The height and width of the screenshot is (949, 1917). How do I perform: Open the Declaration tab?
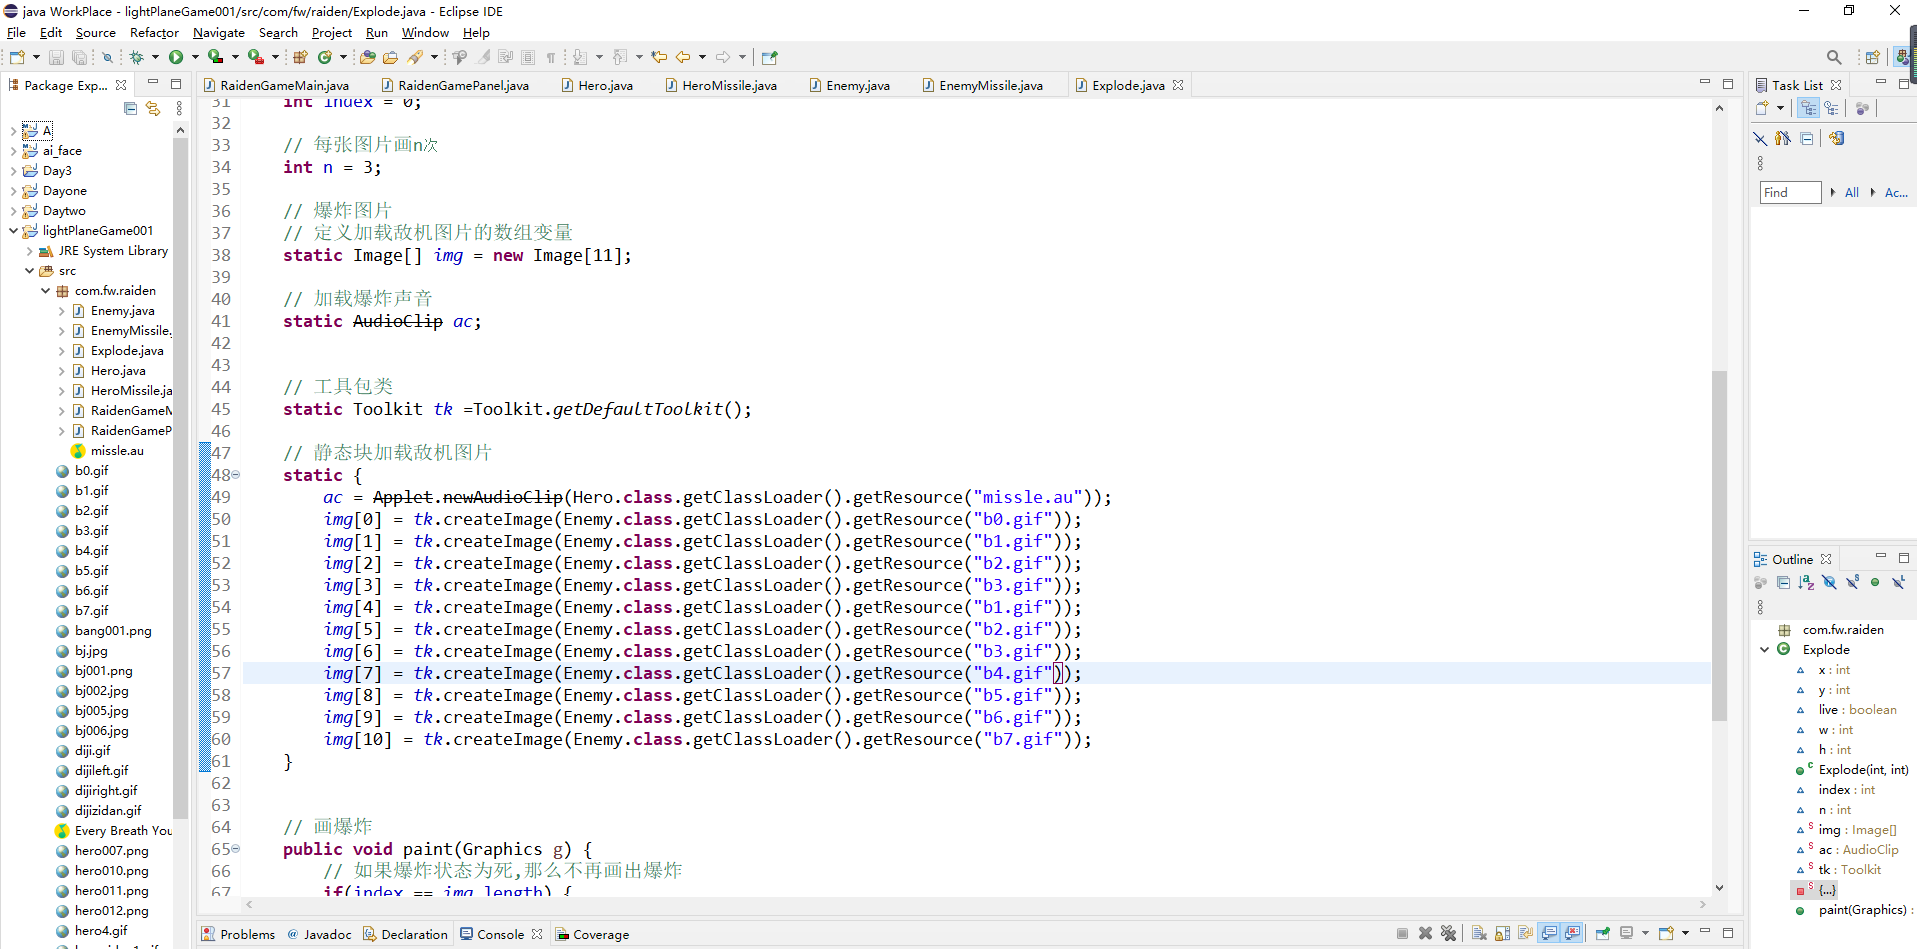405,934
